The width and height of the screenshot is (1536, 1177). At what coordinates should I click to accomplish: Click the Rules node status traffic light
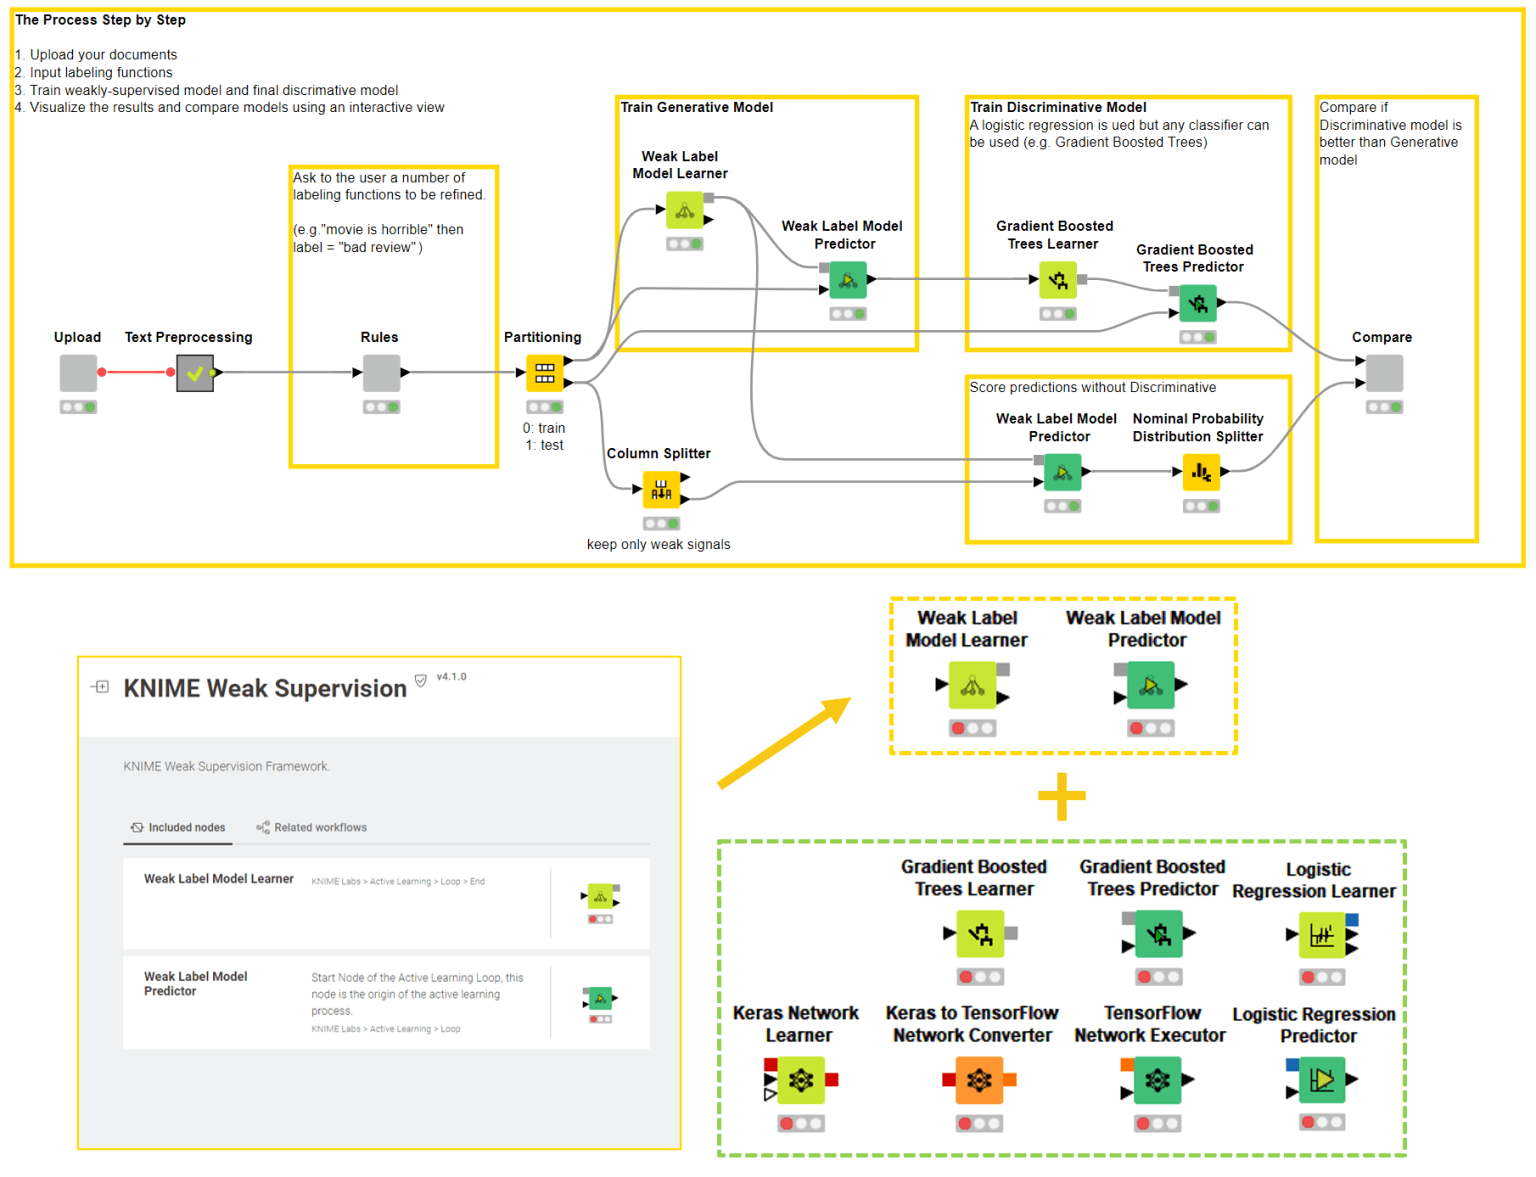(x=381, y=407)
